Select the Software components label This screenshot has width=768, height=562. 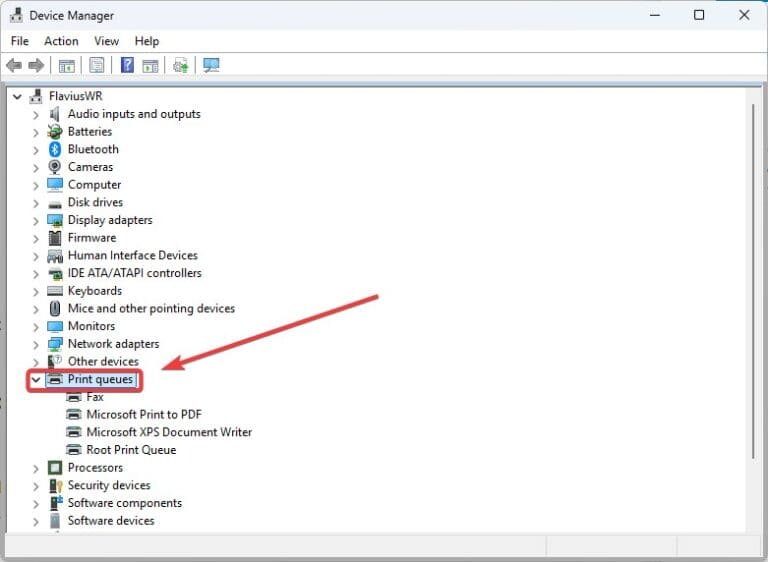click(x=125, y=503)
